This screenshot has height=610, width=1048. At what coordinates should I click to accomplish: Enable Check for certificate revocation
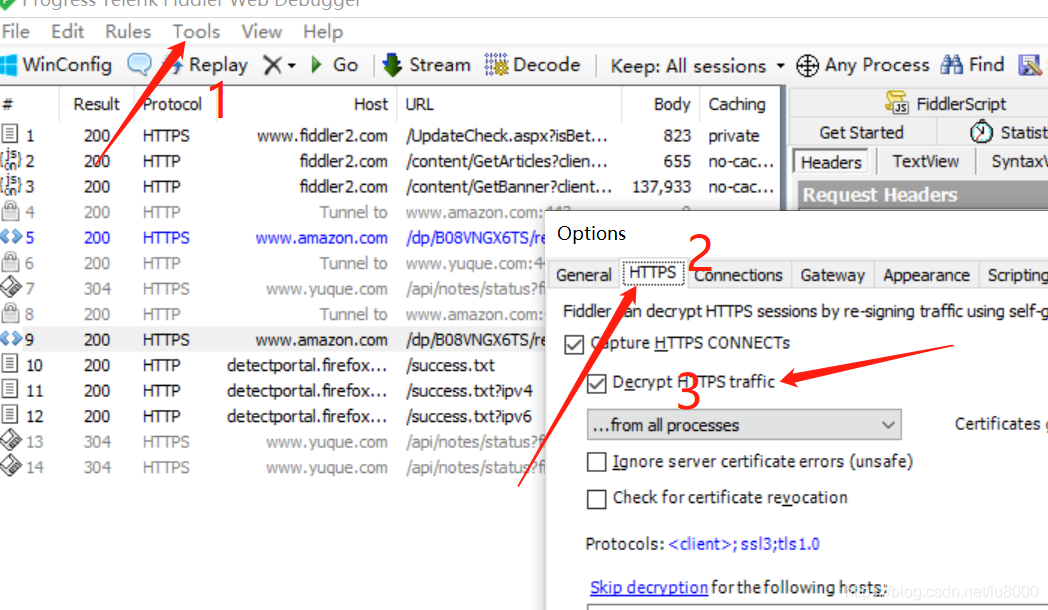(596, 499)
